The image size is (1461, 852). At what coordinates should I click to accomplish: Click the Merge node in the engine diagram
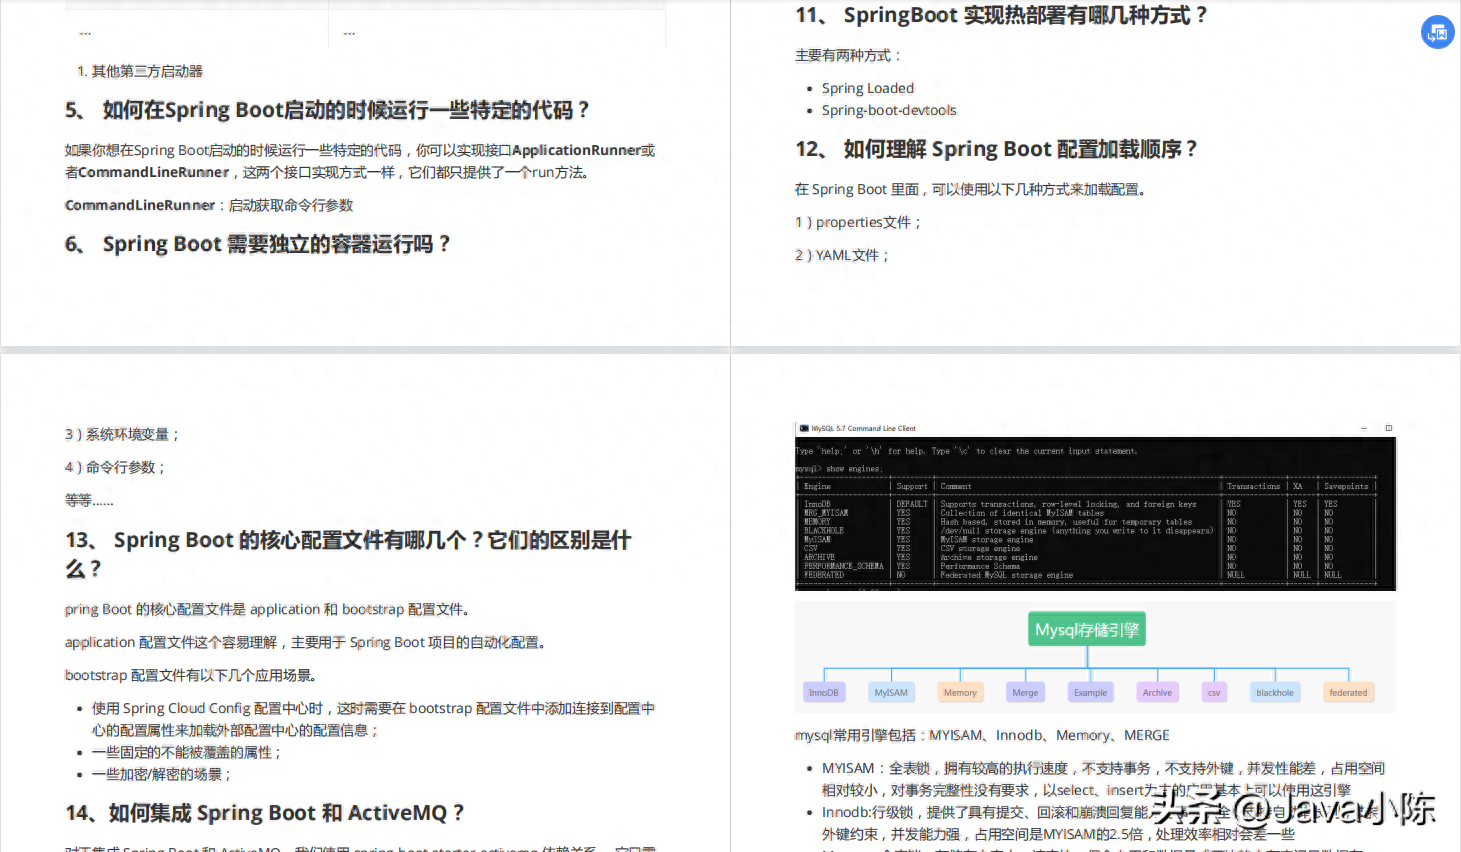point(1024,691)
